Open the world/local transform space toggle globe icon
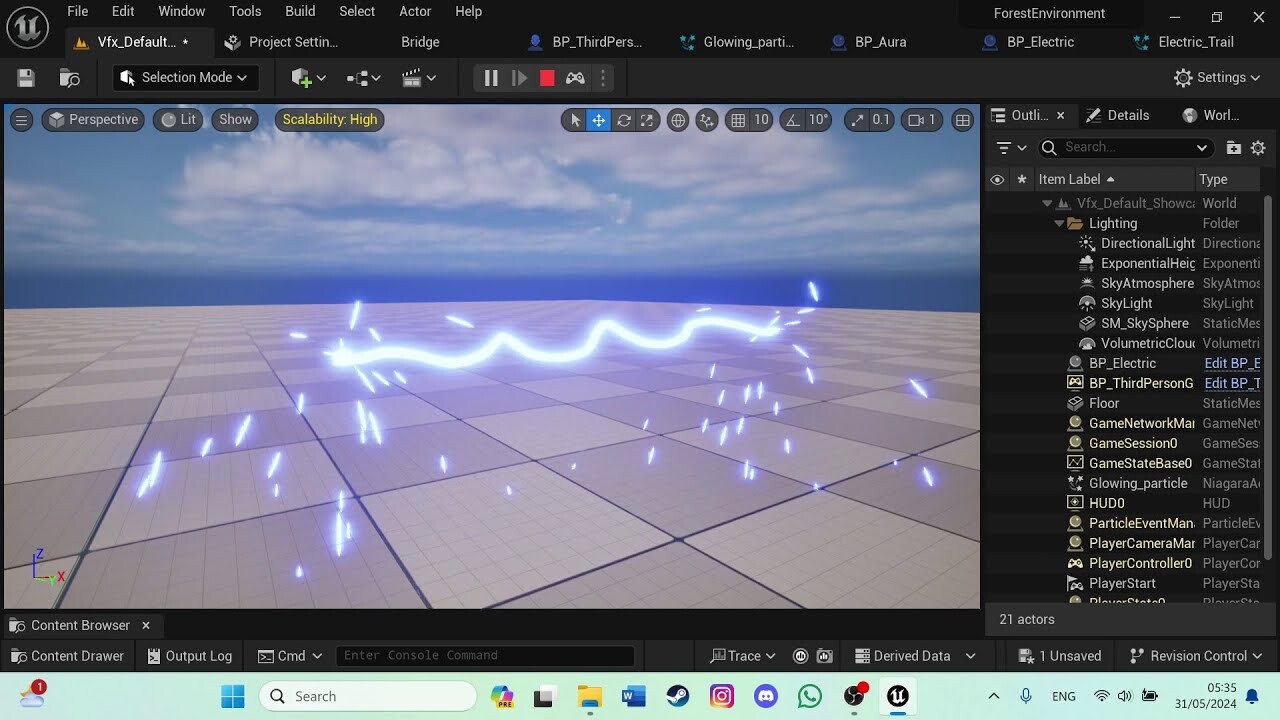 click(x=678, y=119)
